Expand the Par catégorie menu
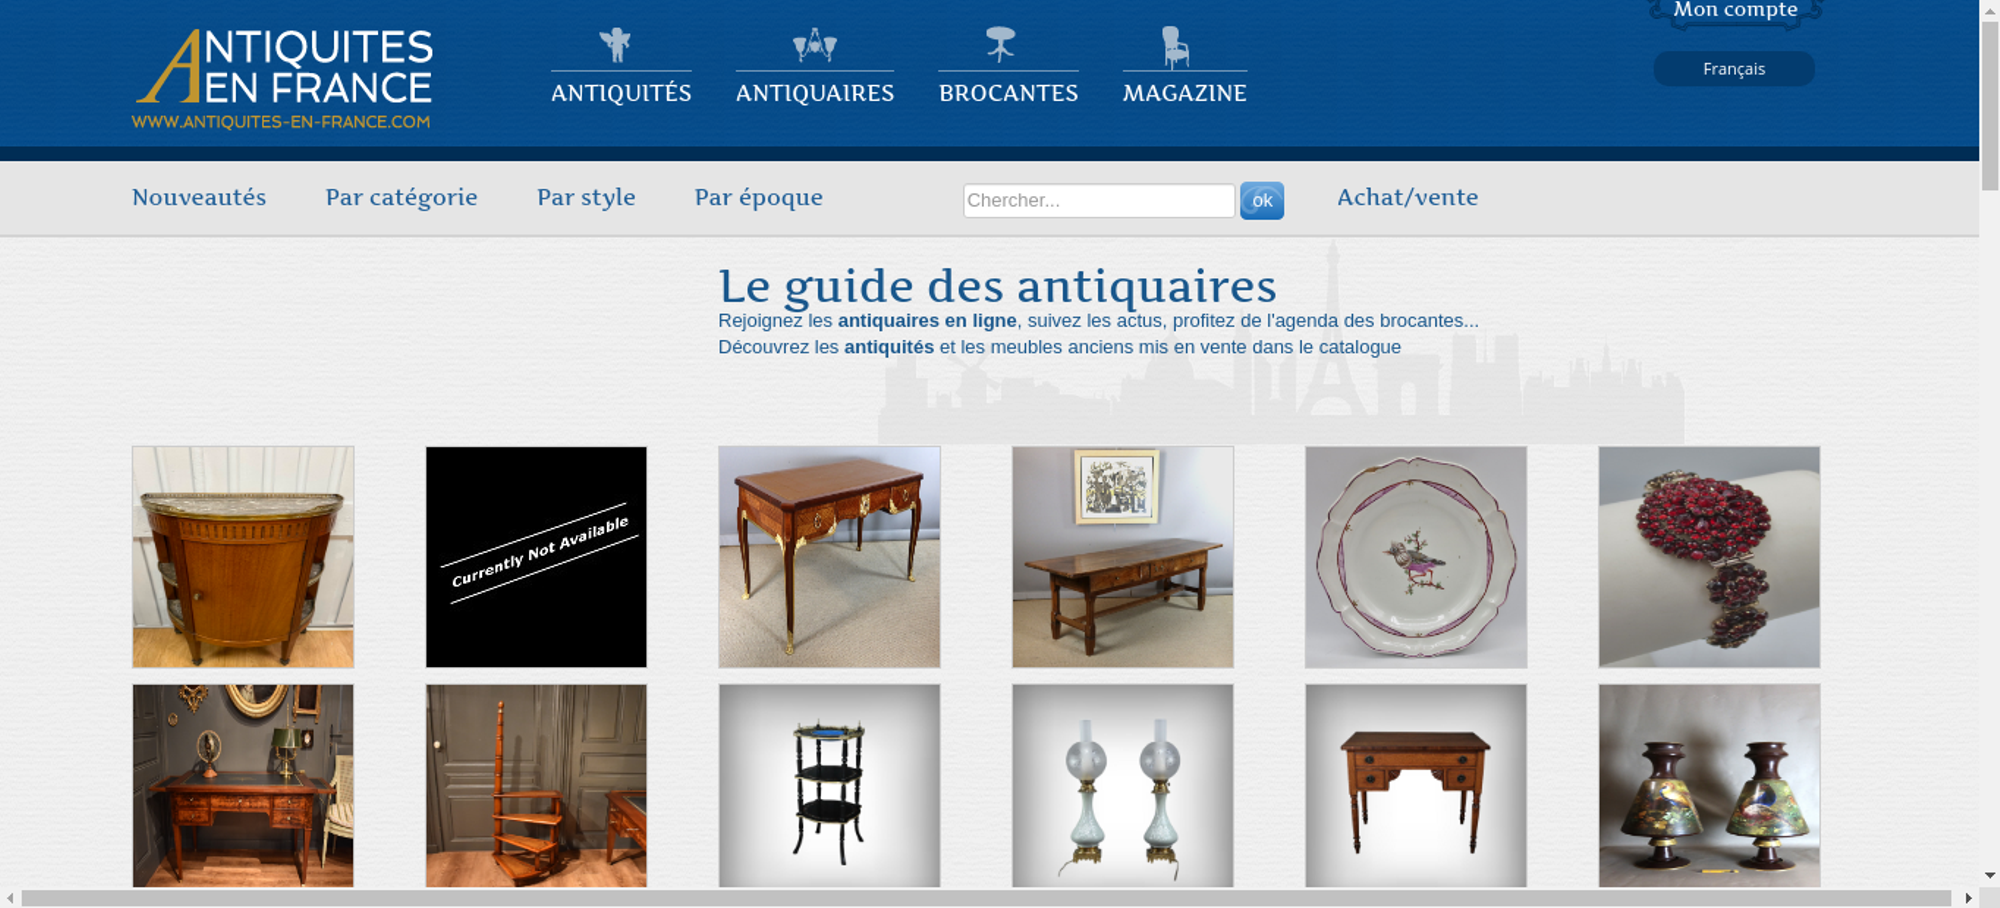The width and height of the screenshot is (2000, 908). click(401, 197)
